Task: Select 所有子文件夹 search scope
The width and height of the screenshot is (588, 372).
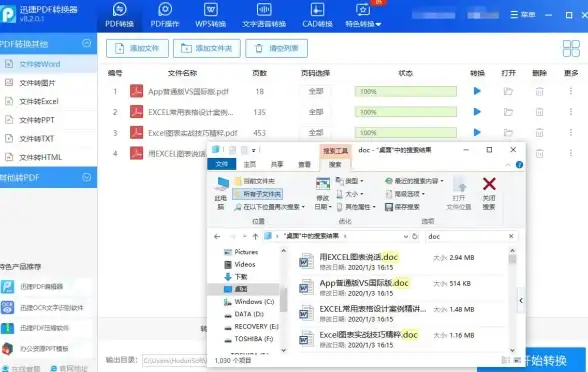Action: pos(258,194)
